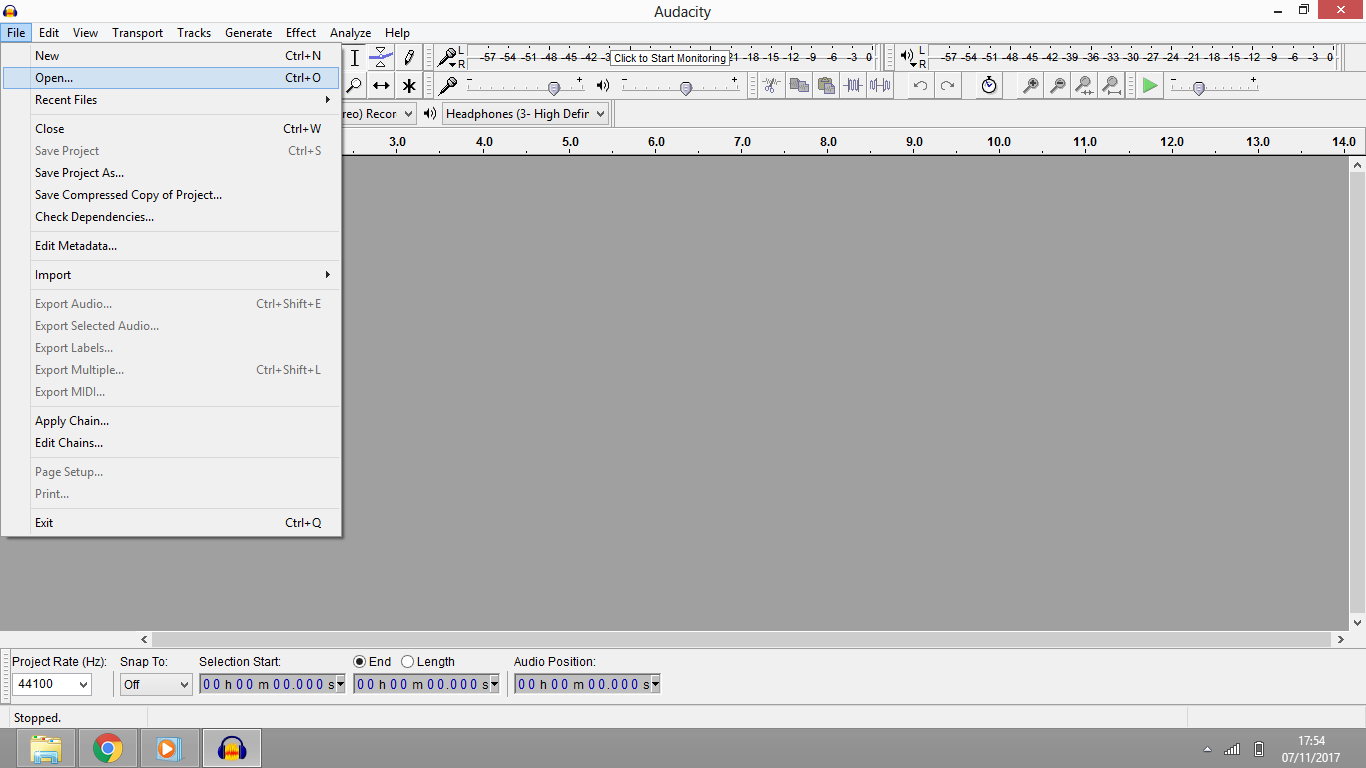The height and width of the screenshot is (768, 1366).
Task: Select the End radio button
Action: (360, 662)
